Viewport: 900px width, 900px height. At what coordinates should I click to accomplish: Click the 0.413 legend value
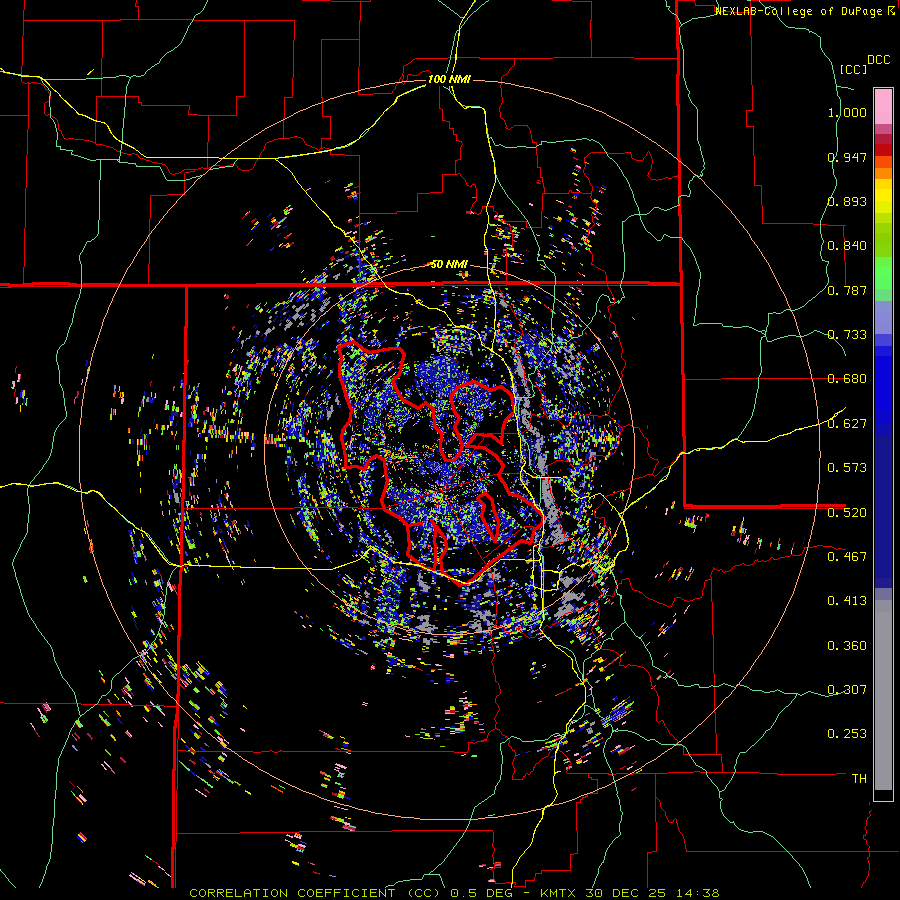[x=847, y=601]
